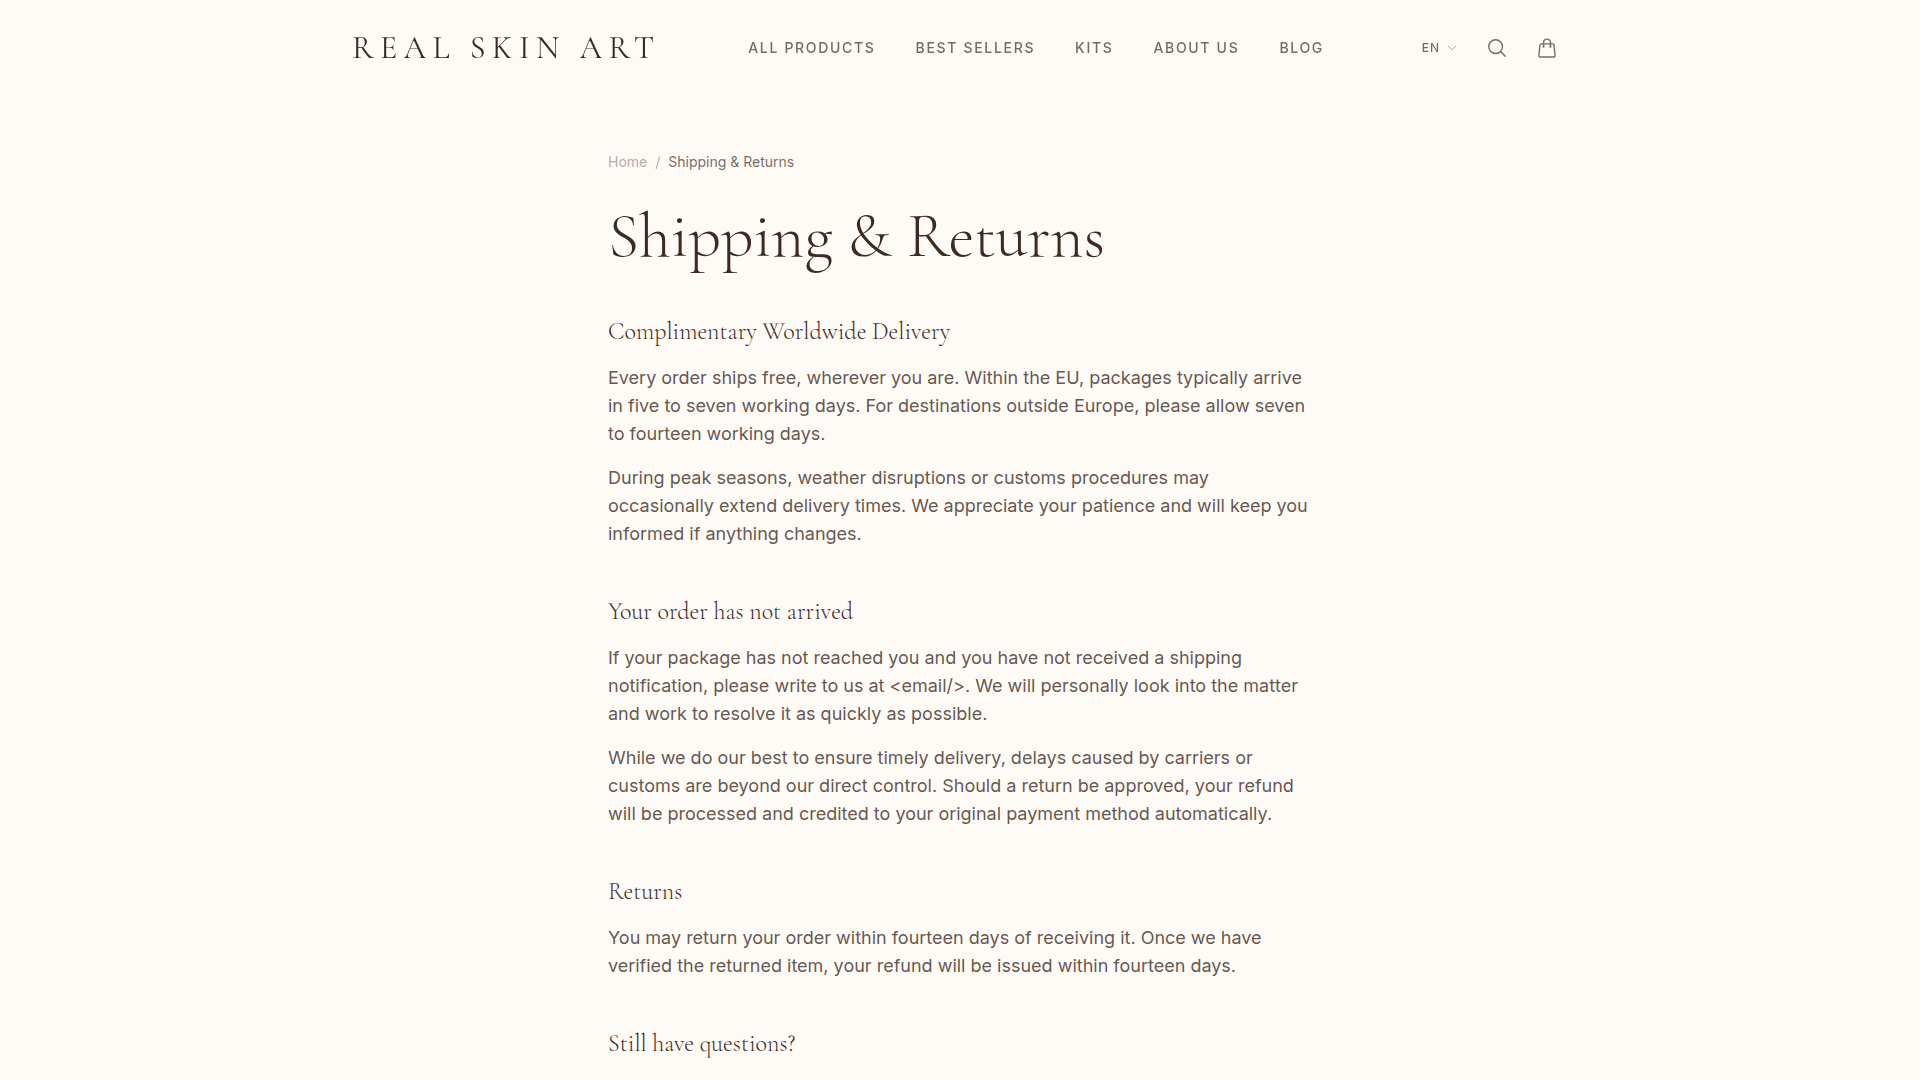Click the fourteen-day return policy paragraph

coord(934,952)
